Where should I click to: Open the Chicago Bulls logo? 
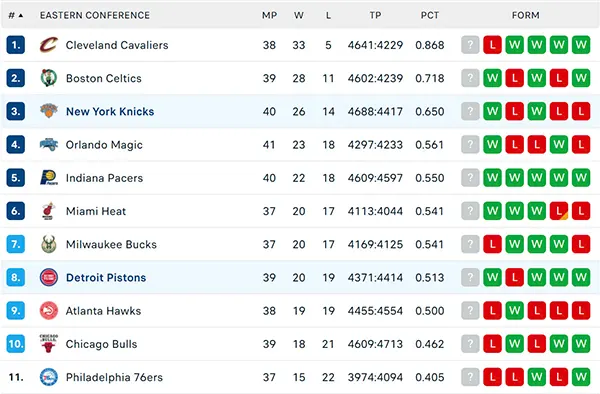tap(49, 344)
